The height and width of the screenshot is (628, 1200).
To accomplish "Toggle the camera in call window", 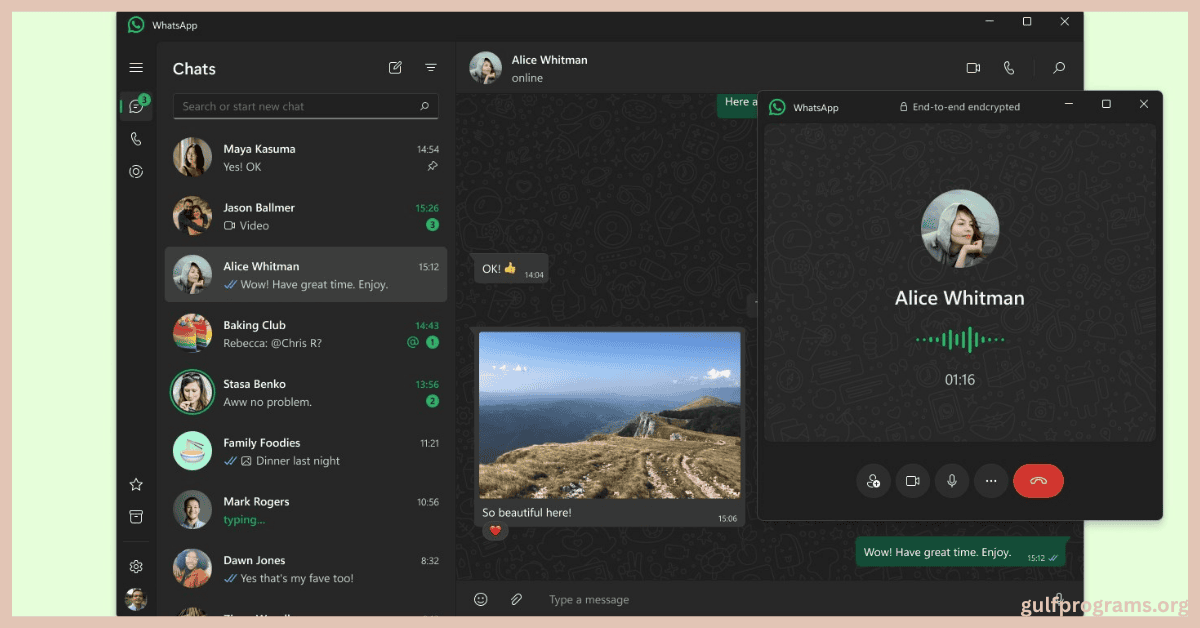I will pyautogui.click(x=913, y=481).
